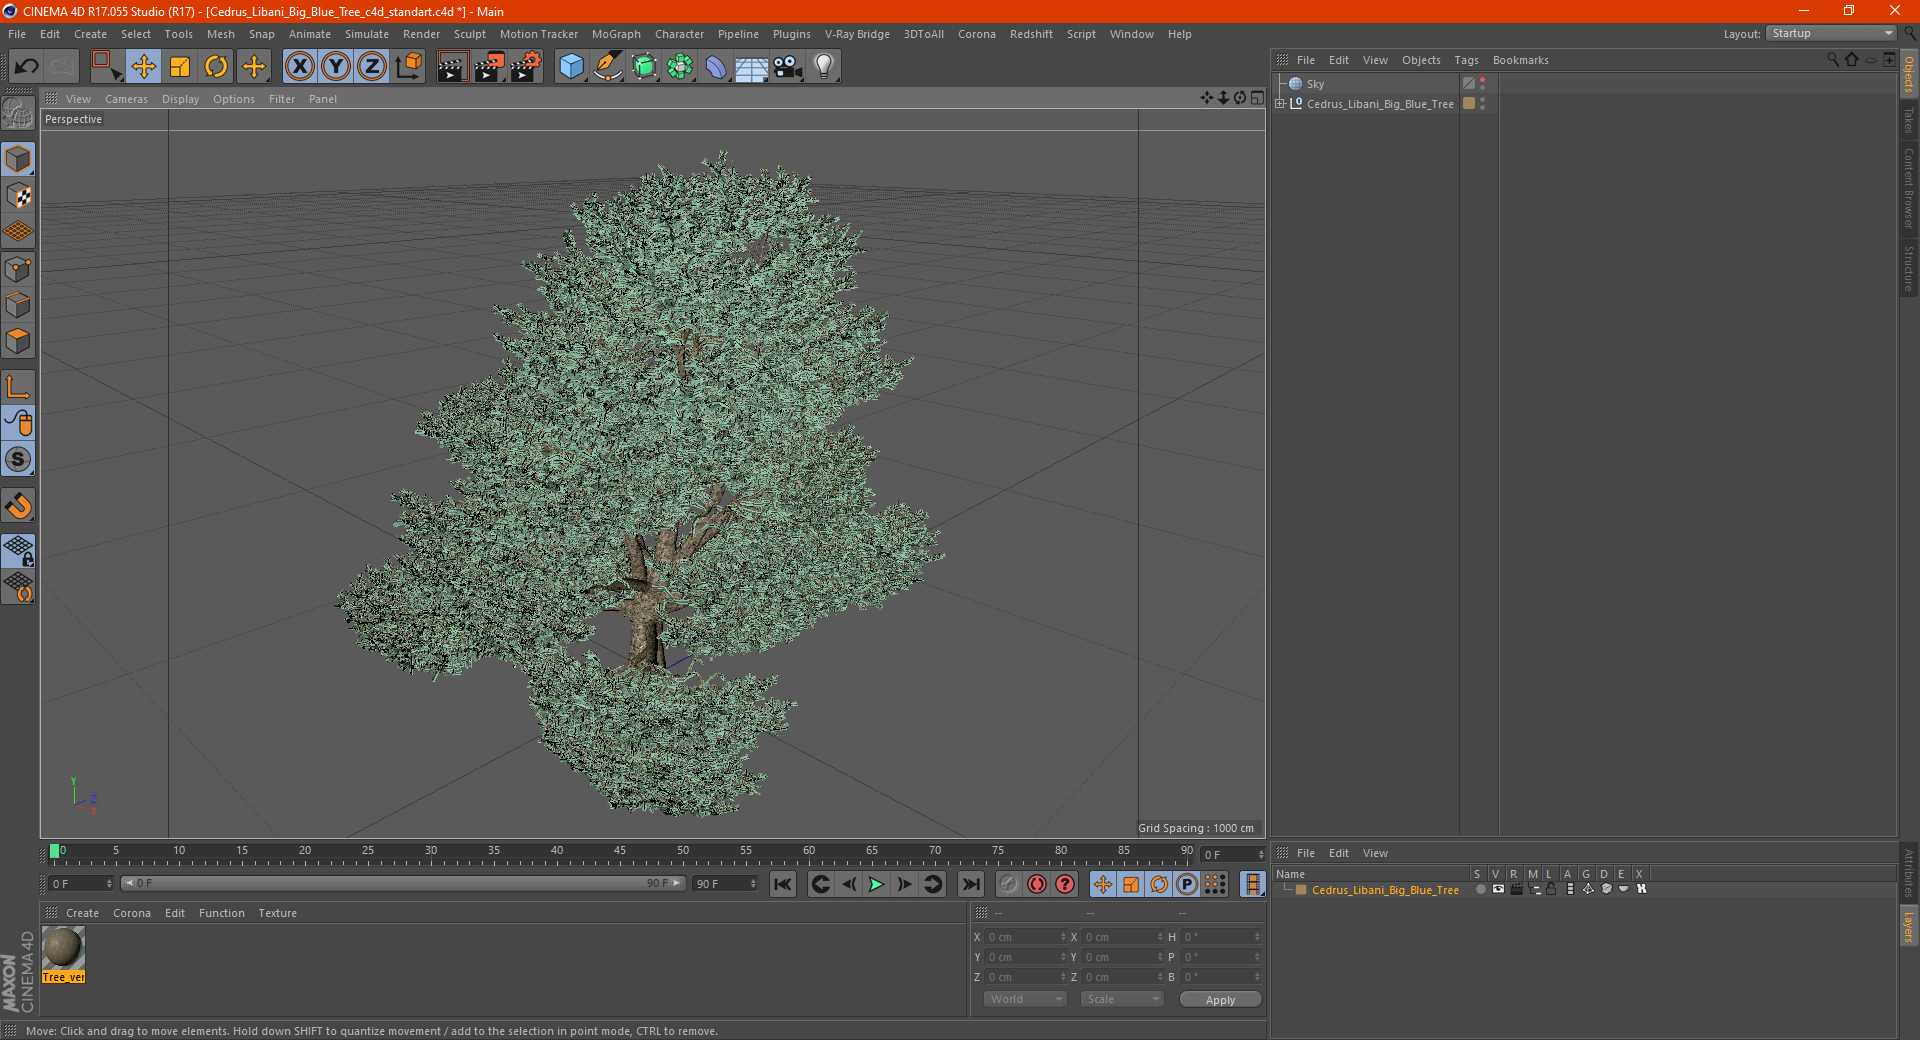Add a Cube primitive object

click(x=572, y=67)
